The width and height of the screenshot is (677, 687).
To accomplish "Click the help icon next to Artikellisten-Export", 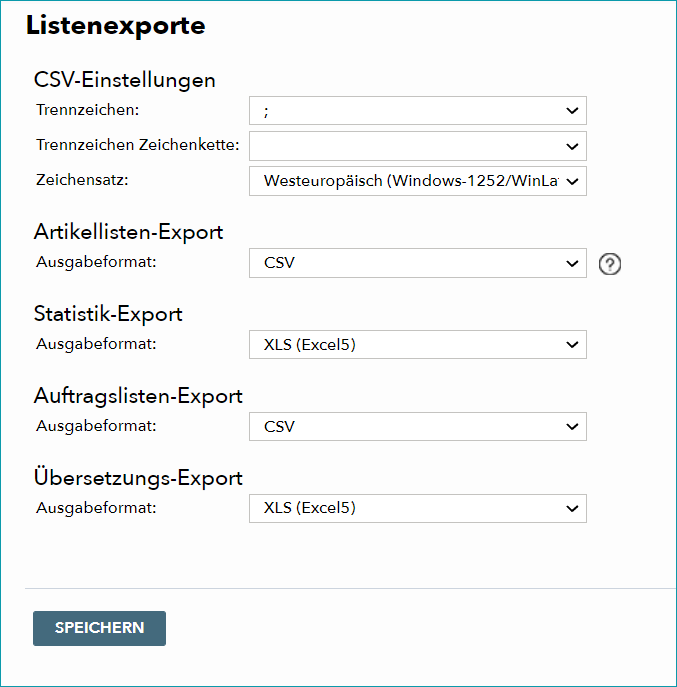I will [x=610, y=264].
